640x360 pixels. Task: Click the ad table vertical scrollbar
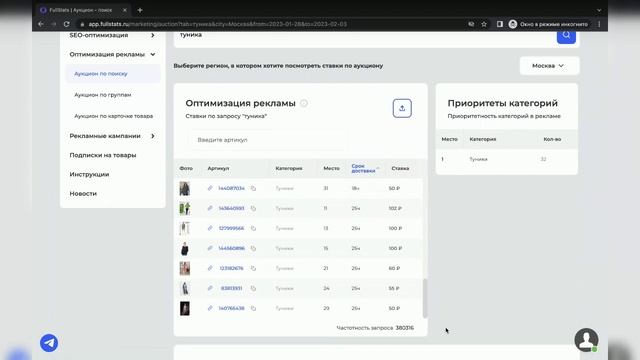tap(425, 298)
